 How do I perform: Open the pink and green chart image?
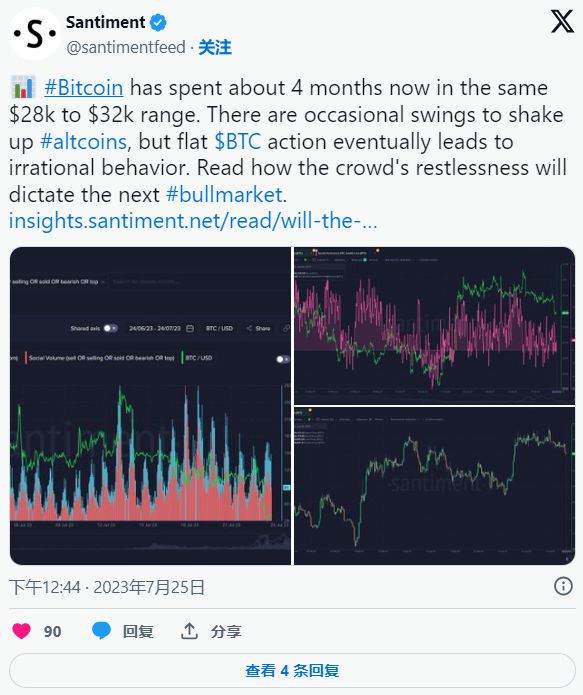point(434,326)
